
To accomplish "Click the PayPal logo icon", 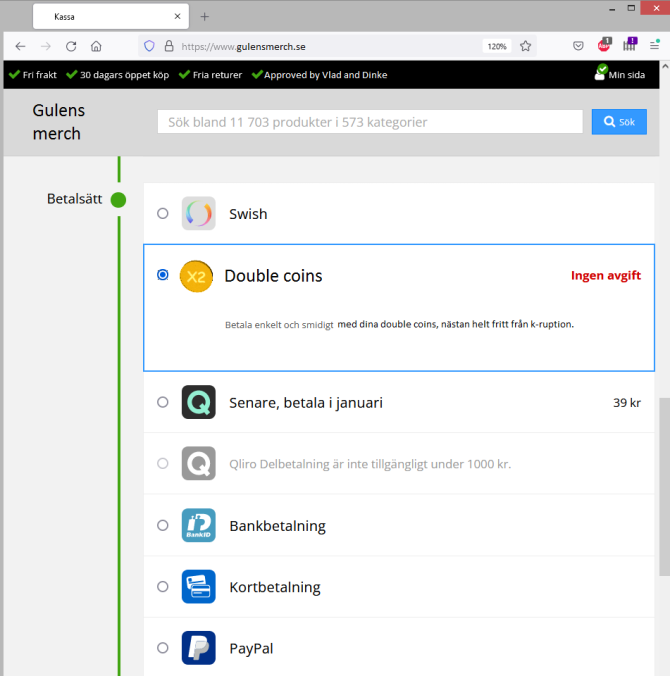I will point(198,648).
